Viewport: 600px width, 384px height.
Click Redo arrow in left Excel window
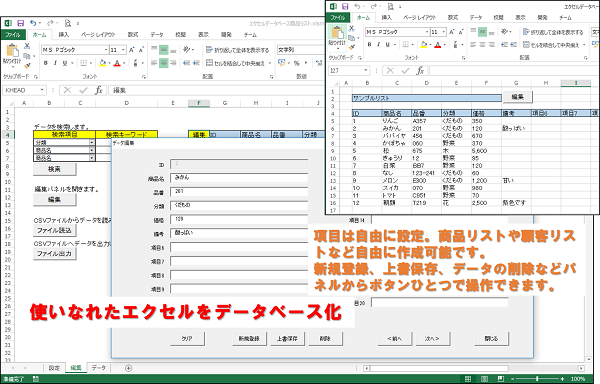point(50,23)
